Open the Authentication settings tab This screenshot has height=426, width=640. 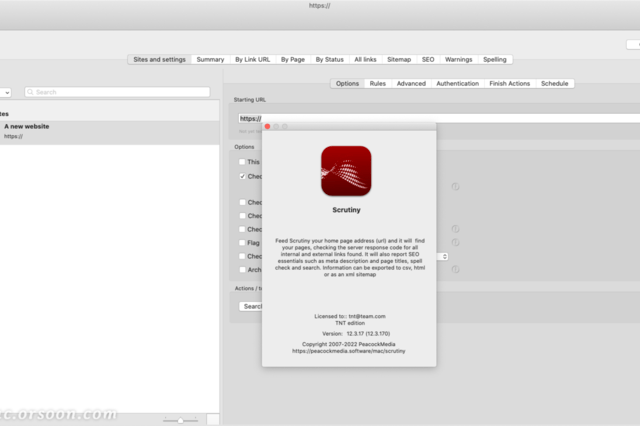457,84
